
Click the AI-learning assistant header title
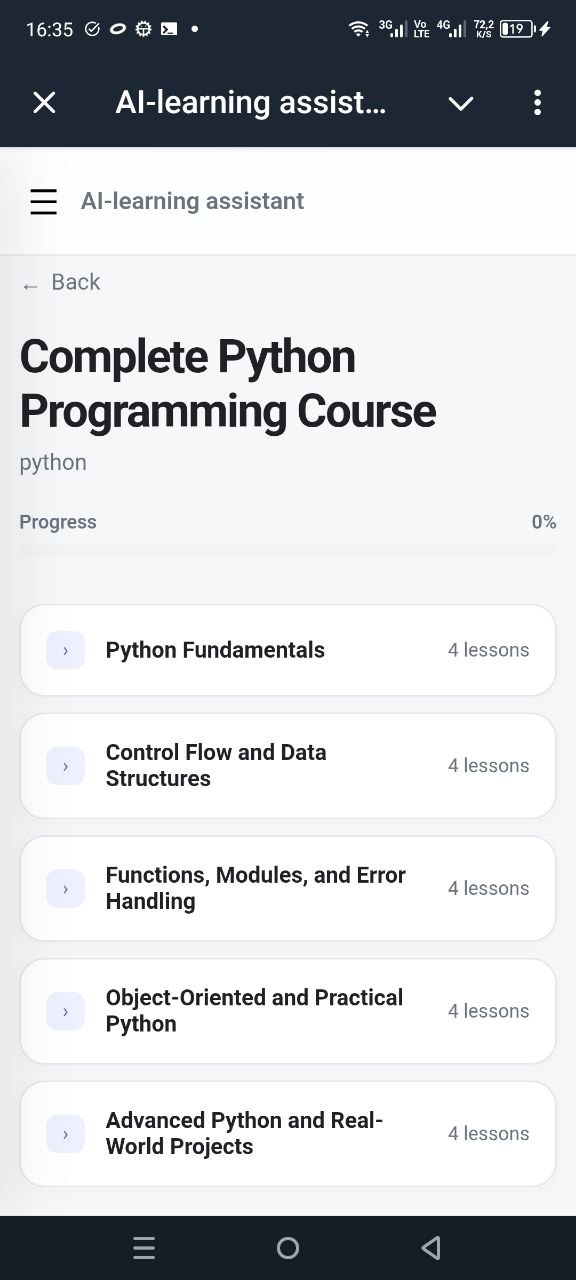pyautogui.click(x=192, y=201)
